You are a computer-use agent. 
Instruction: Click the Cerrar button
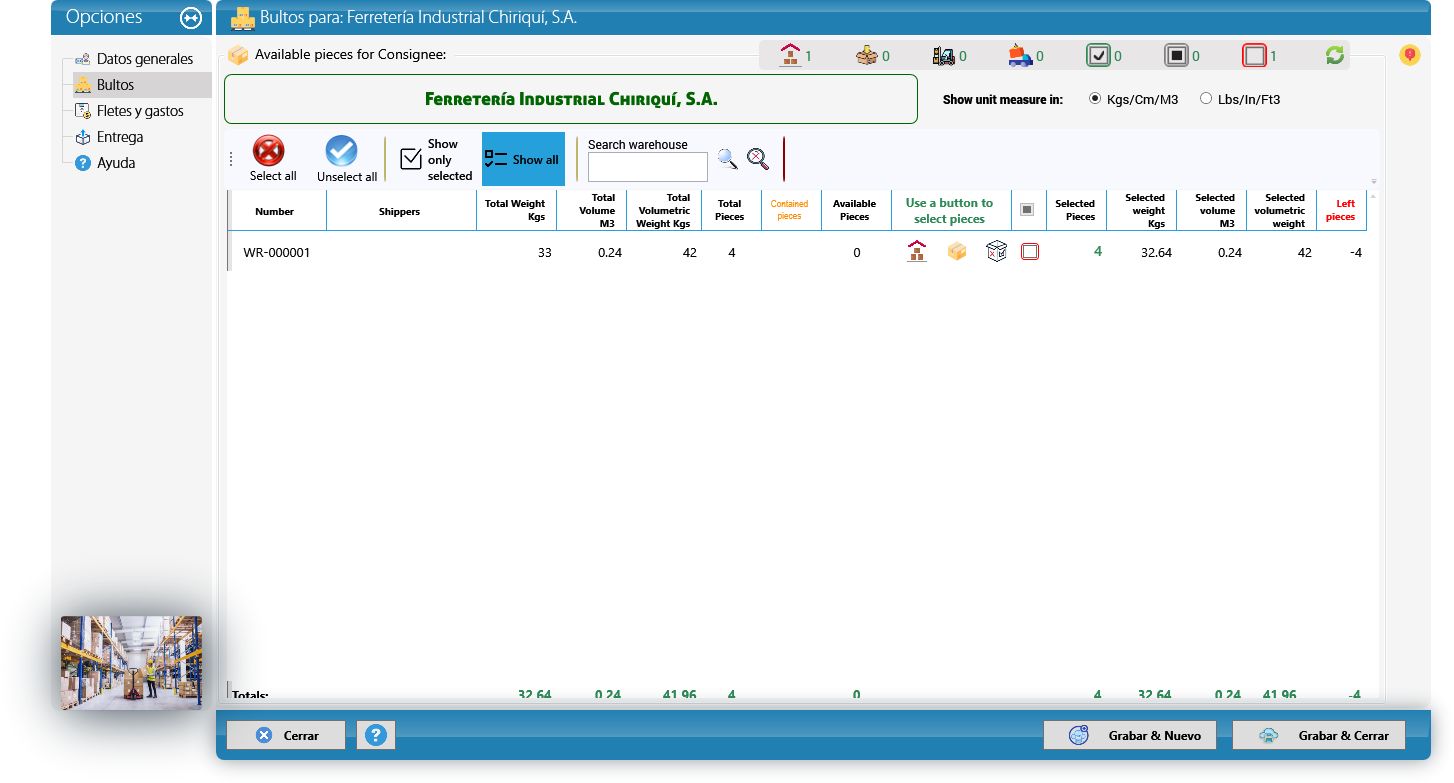pos(286,735)
